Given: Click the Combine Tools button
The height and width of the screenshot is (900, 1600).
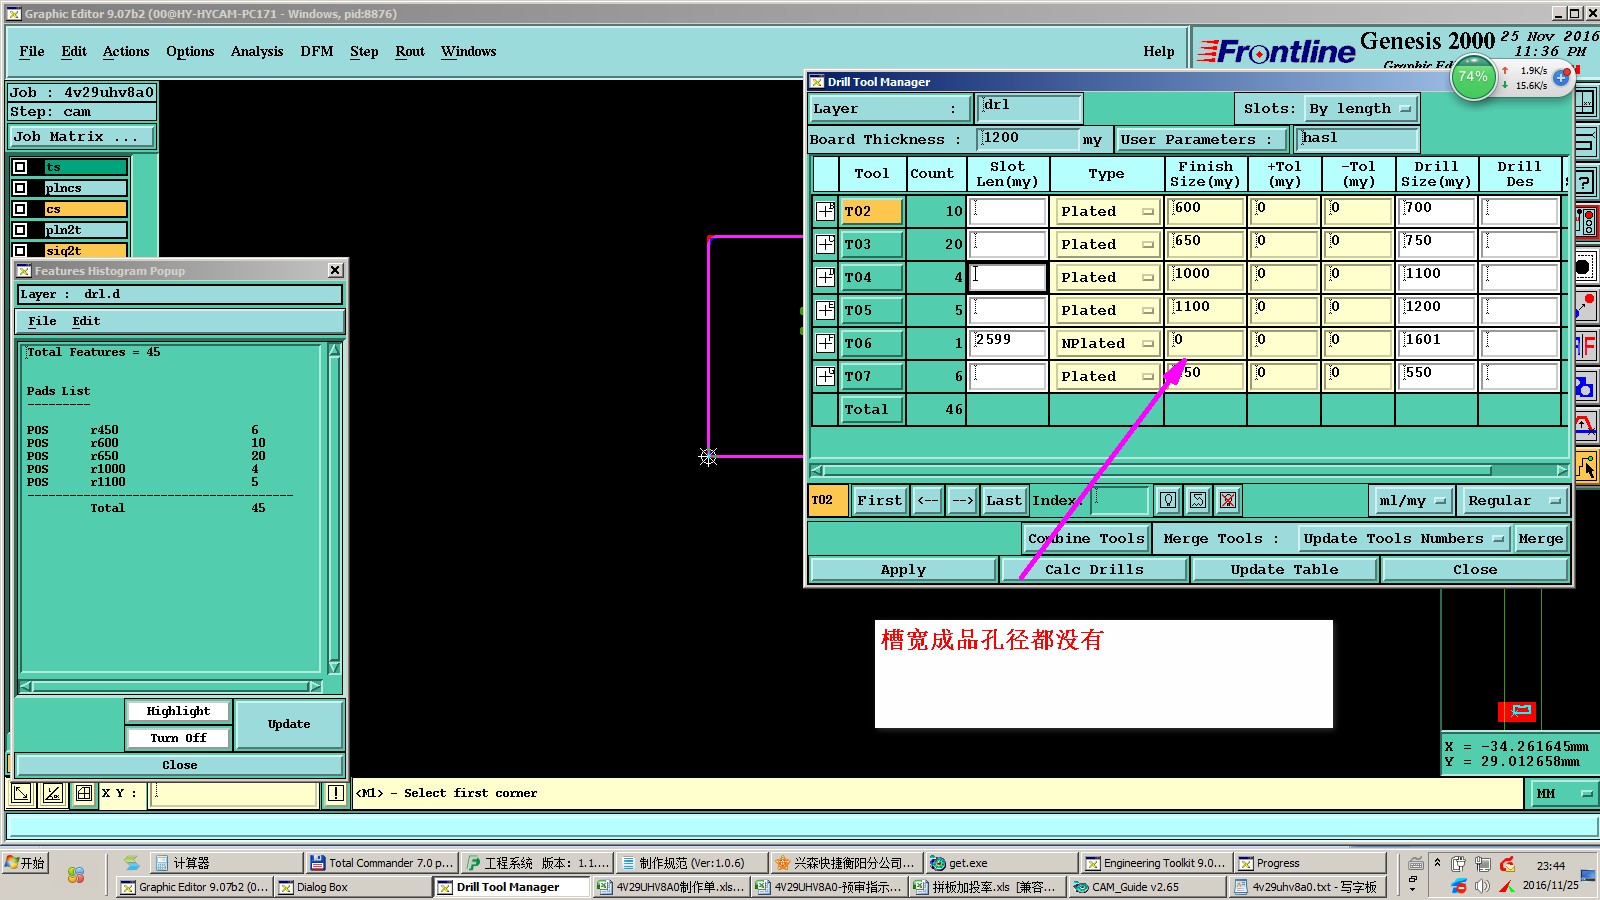Looking at the screenshot, I should click(x=1086, y=538).
